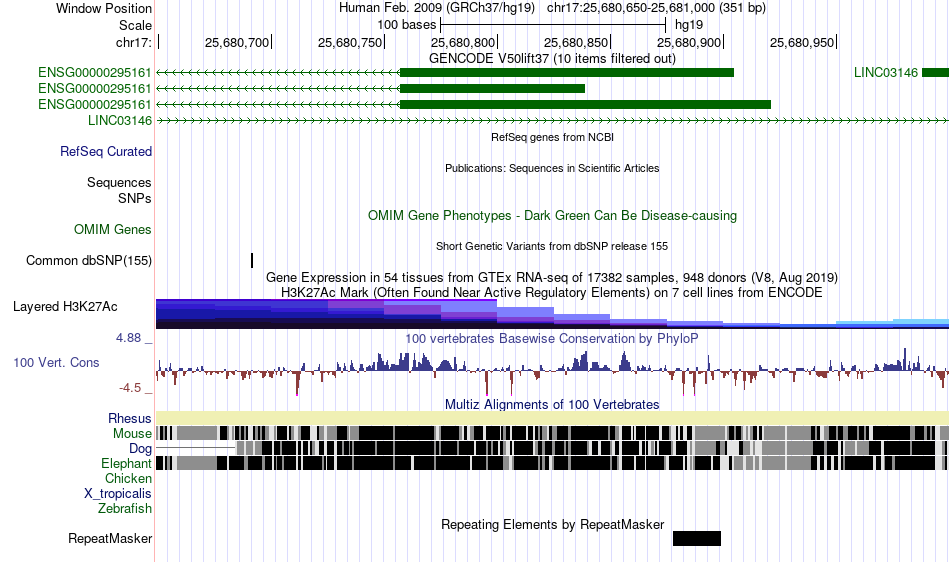This screenshot has height=562, width=950.
Task: Click third ENSG00000295161 transcript label
Action: point(95,104)
